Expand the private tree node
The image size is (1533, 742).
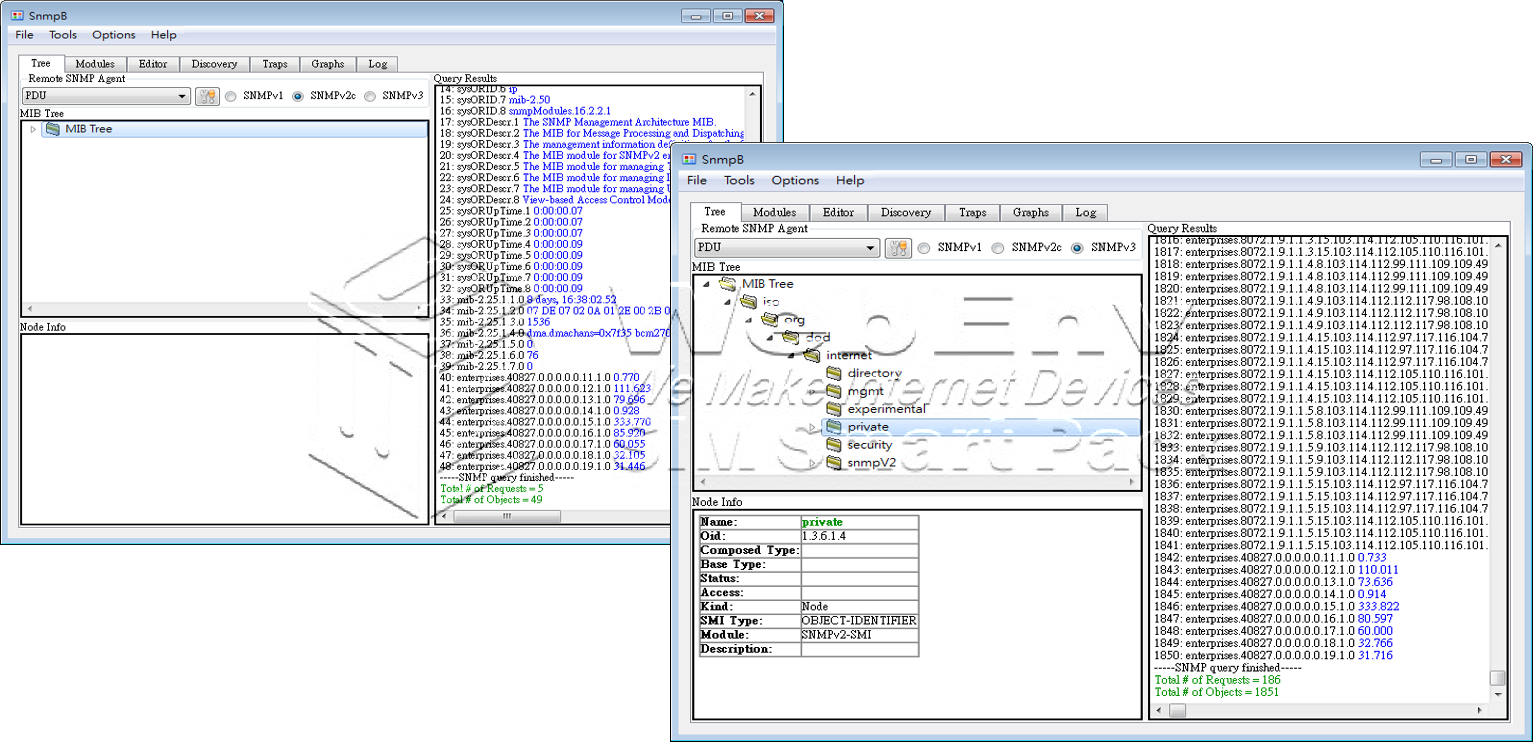[x=812, y=427]
